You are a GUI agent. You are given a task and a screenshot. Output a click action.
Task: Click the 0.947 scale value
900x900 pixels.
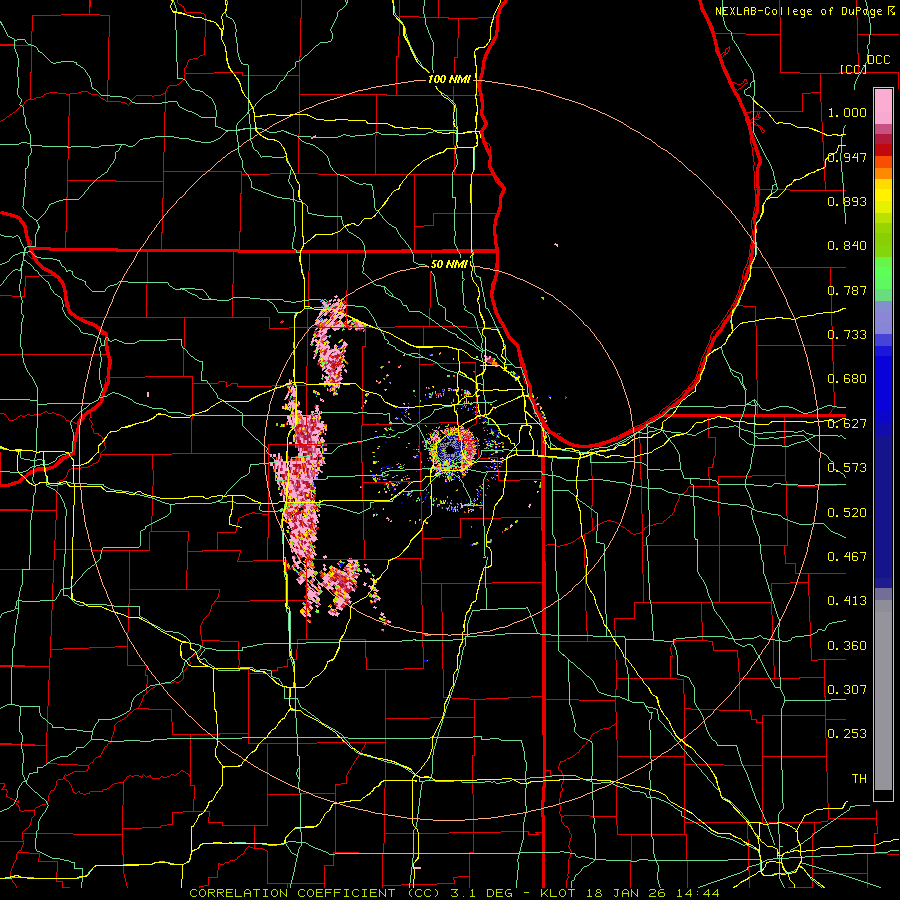(x=847, y=157)
